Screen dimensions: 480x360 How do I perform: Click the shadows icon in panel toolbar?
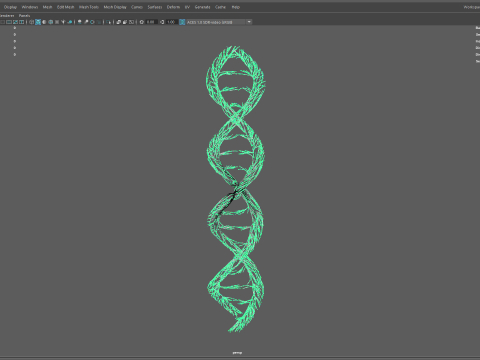tap(70, 22)
